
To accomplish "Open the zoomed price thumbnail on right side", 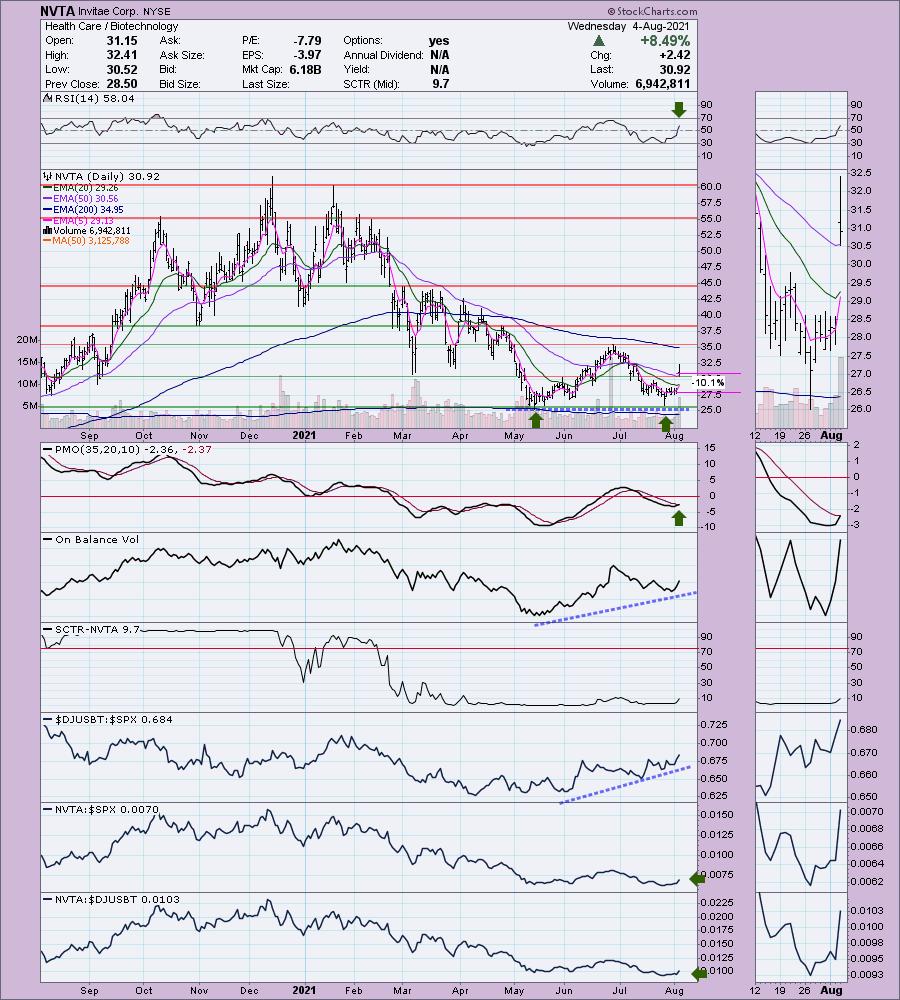I will pyautogui.click(x=801, y=298).
